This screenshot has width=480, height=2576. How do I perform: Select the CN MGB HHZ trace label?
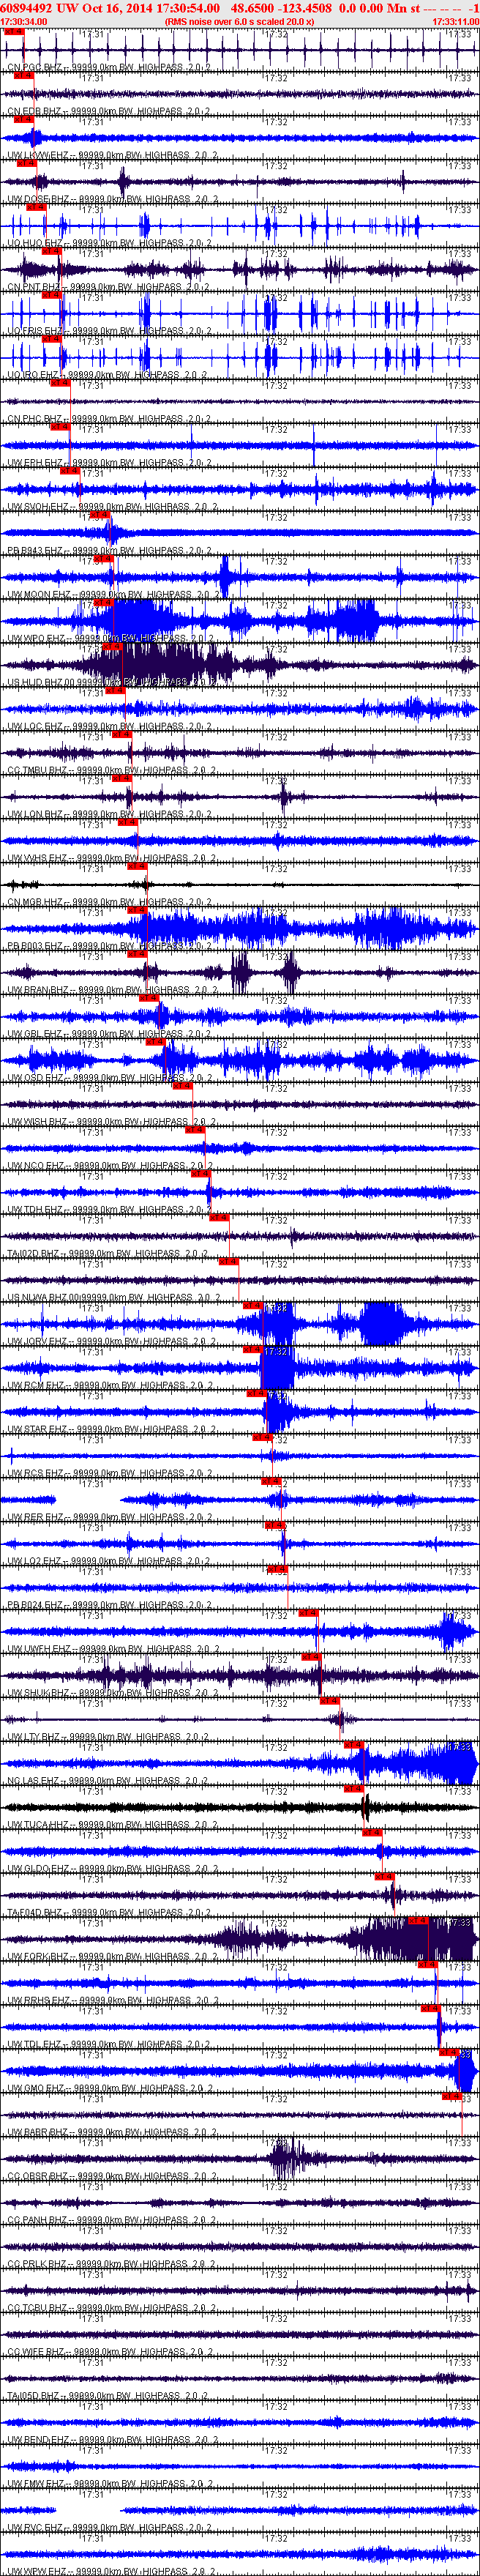point(110,903)
